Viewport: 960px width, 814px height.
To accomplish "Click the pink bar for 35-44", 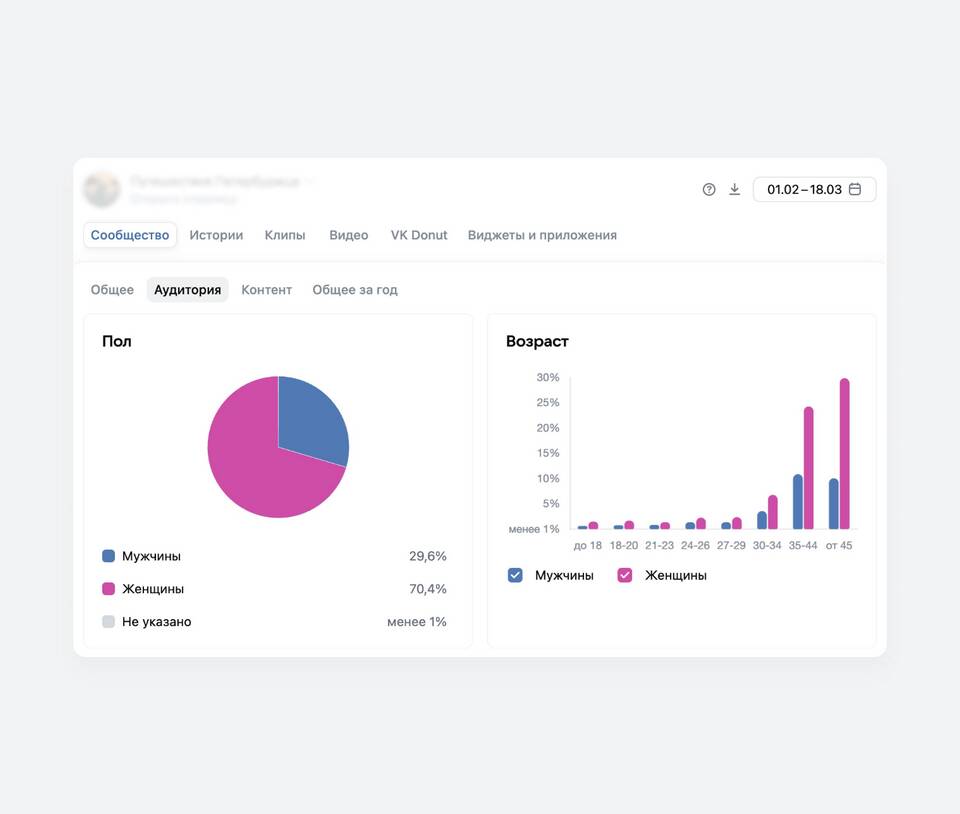I will (x=808, y=468).
